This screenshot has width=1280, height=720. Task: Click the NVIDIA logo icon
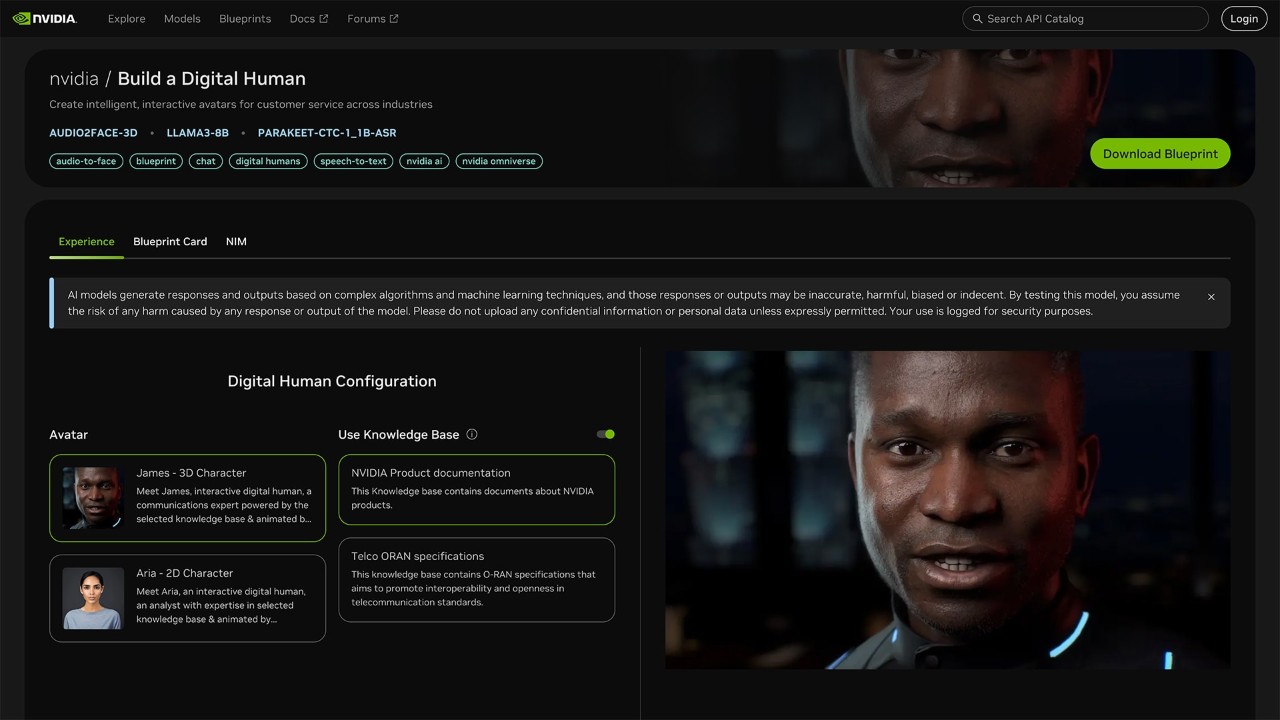20,18
